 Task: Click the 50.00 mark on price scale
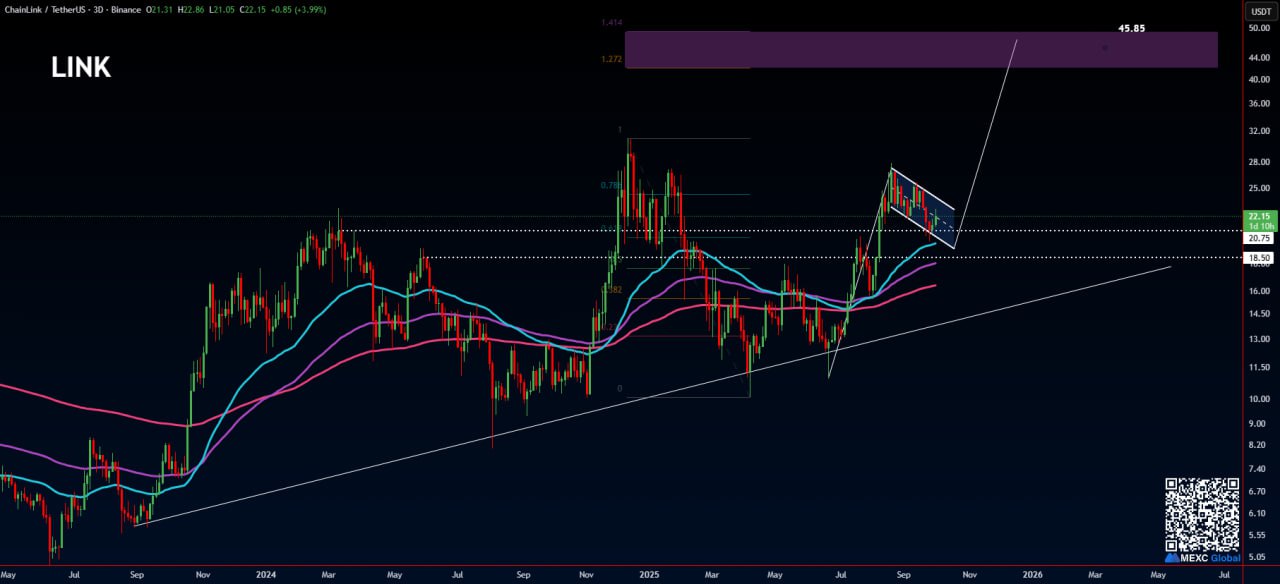click(1258, 28)
